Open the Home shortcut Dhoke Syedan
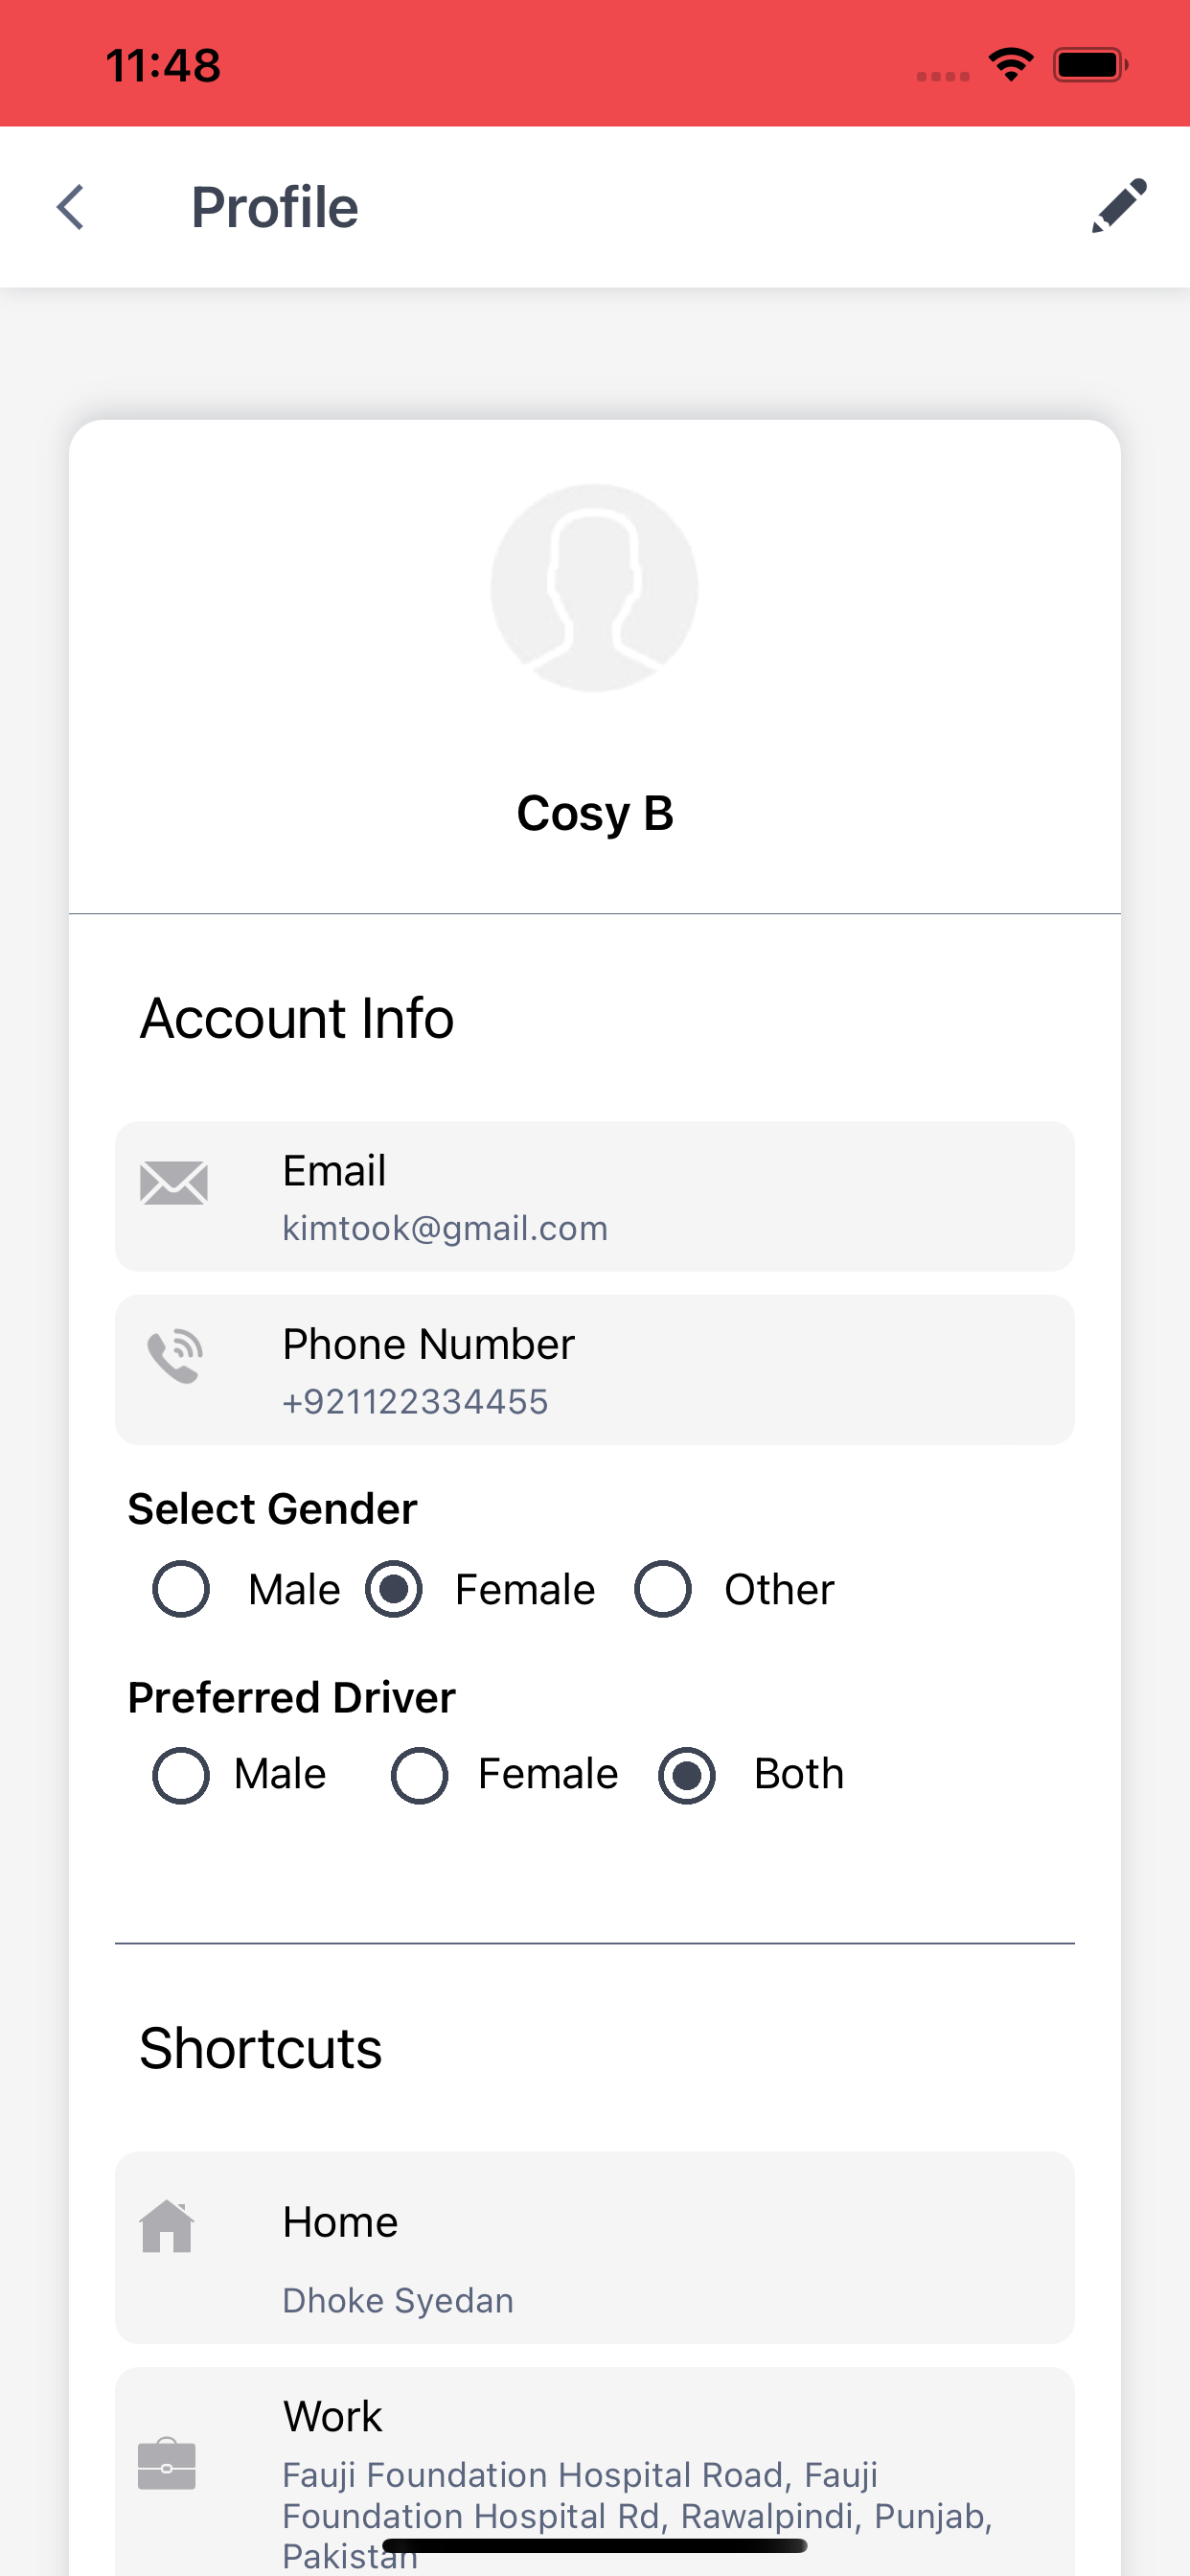 (x=595, y=2248)
